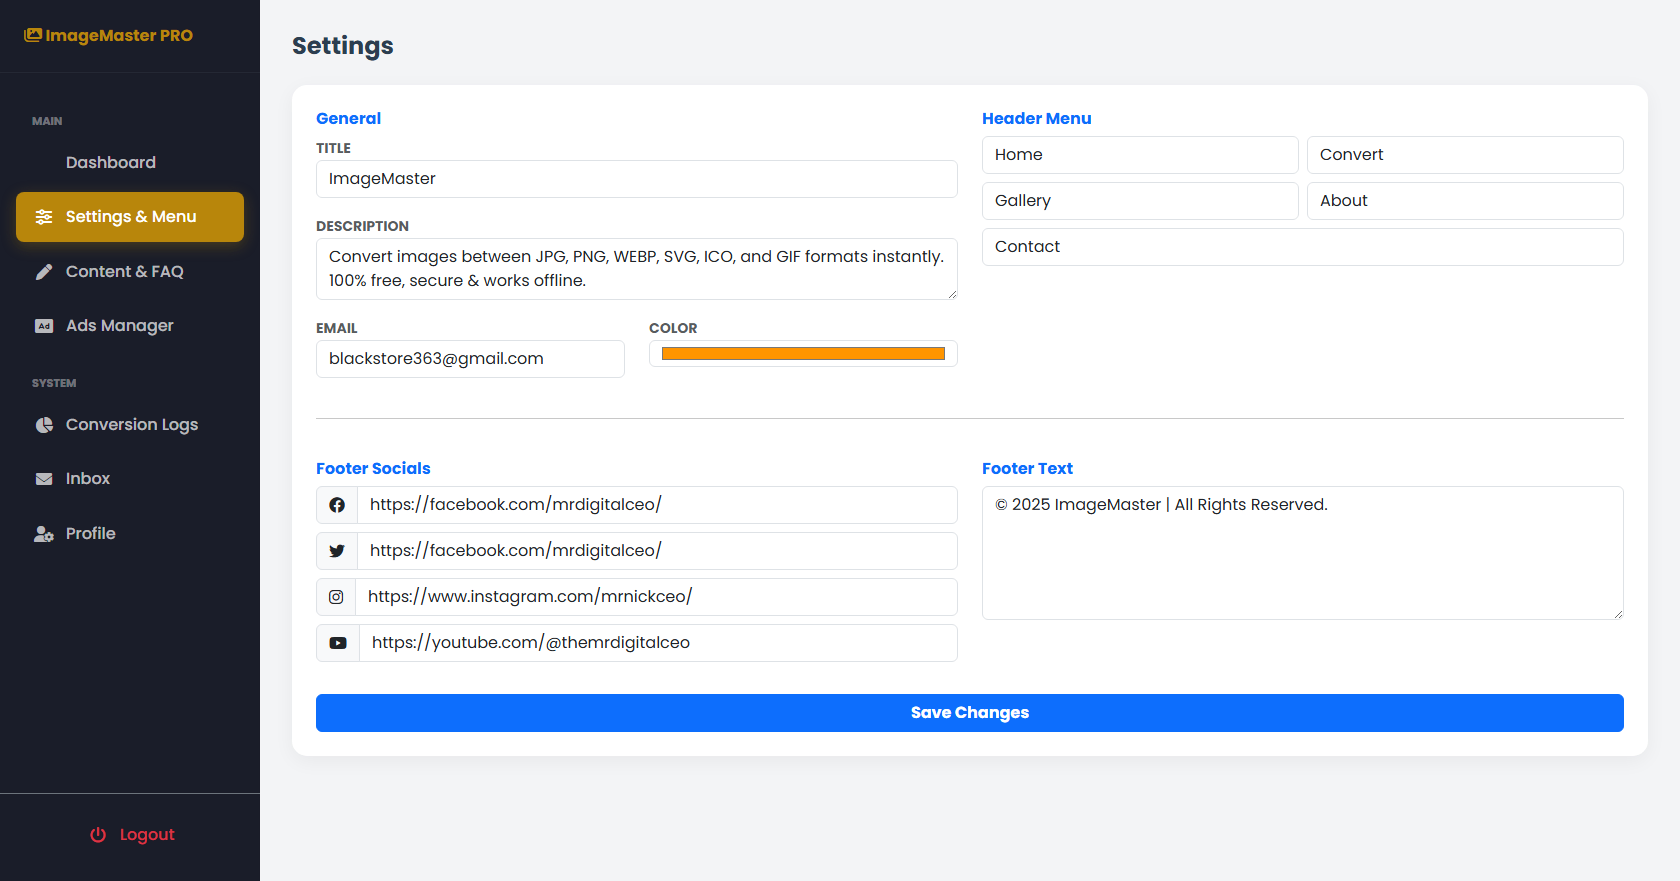Click the Inbox envelope icon
This screenshot has width=1680, height=881.
point(44,479)
